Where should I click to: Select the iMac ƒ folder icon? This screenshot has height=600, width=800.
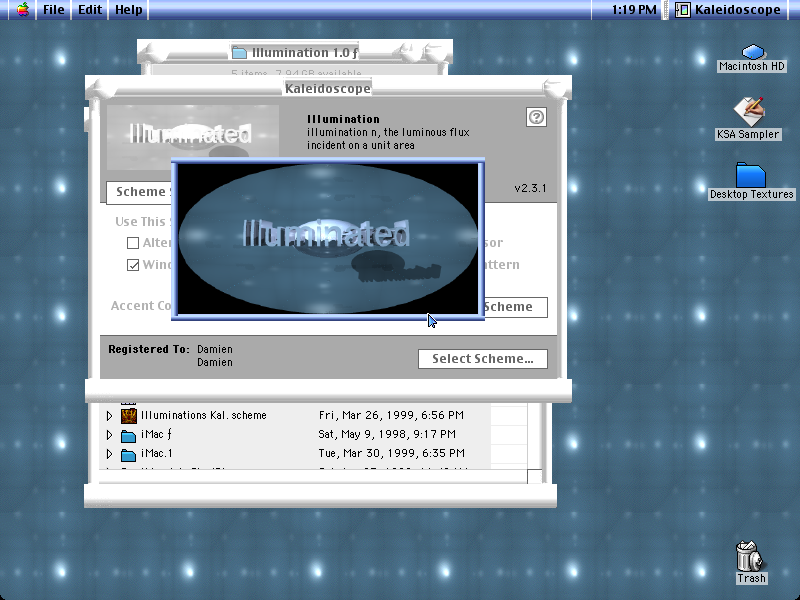tap(129, 435)
